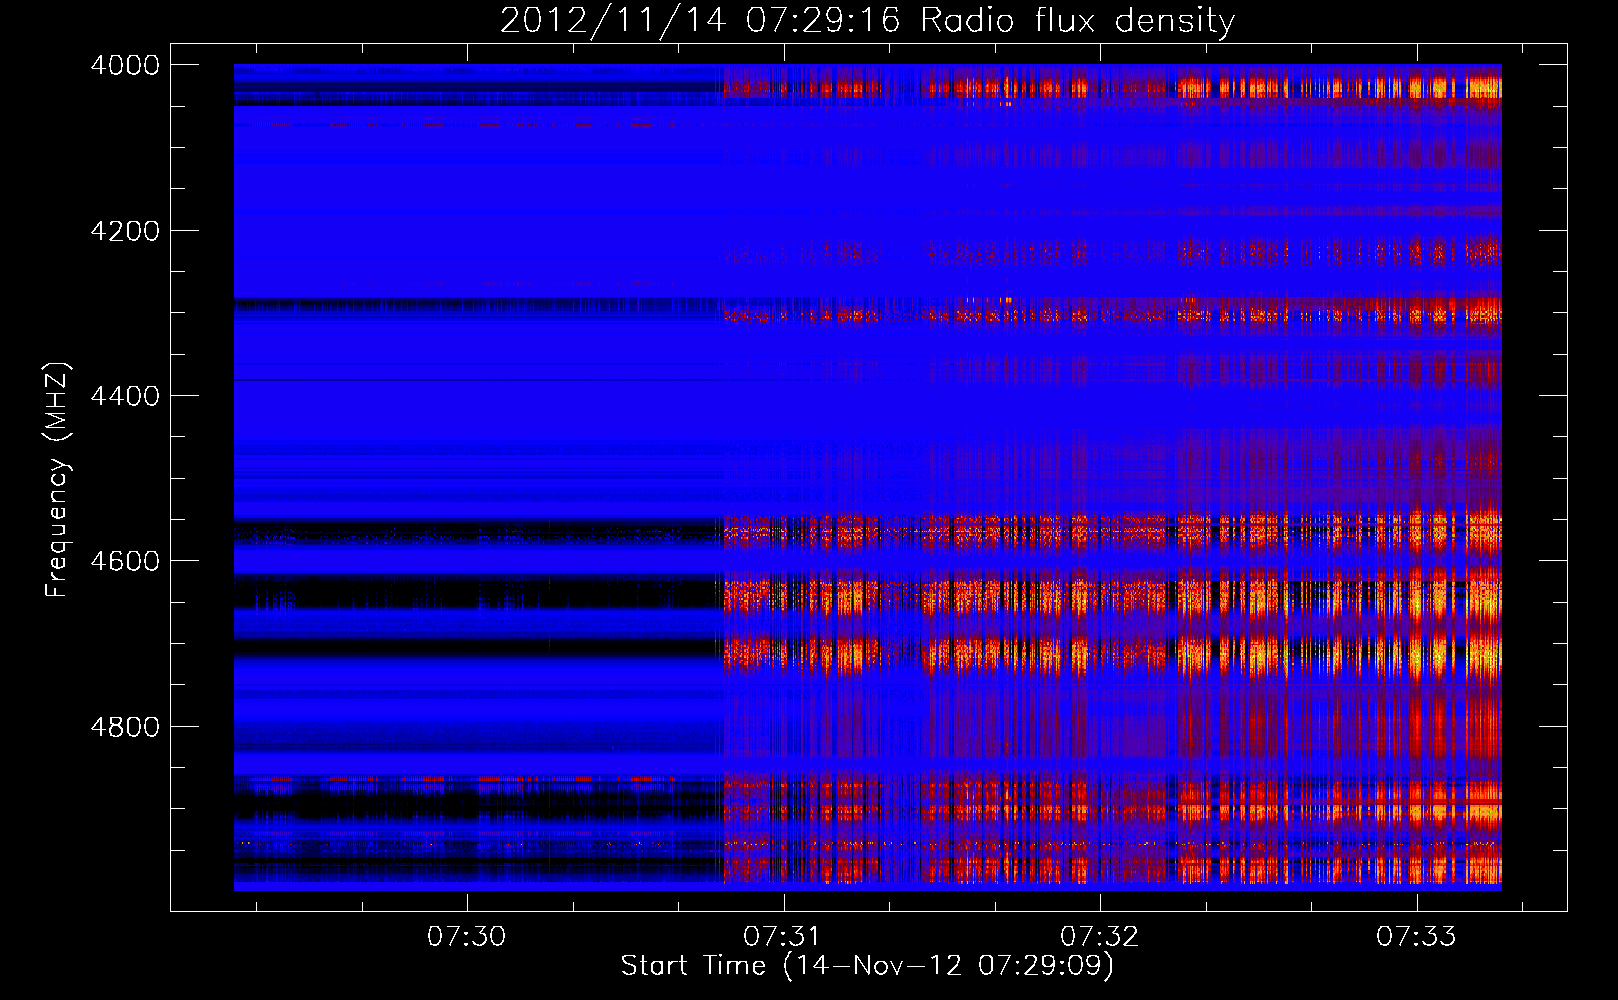Click the "Frequency (MHZ)" axis title

[x=57, y=480]
